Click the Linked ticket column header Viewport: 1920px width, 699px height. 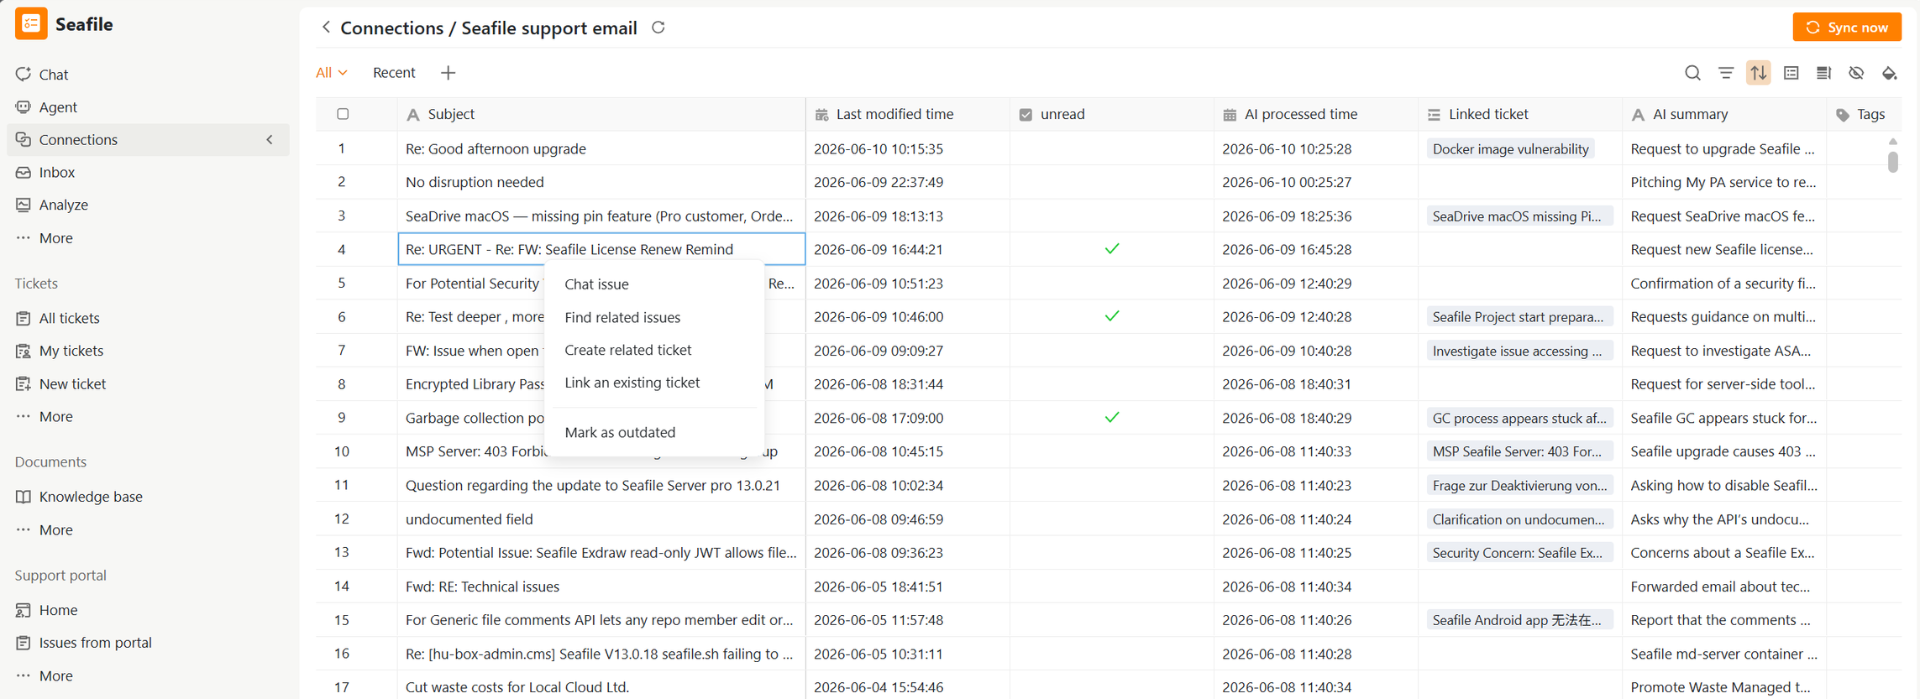click(1520, 114)
